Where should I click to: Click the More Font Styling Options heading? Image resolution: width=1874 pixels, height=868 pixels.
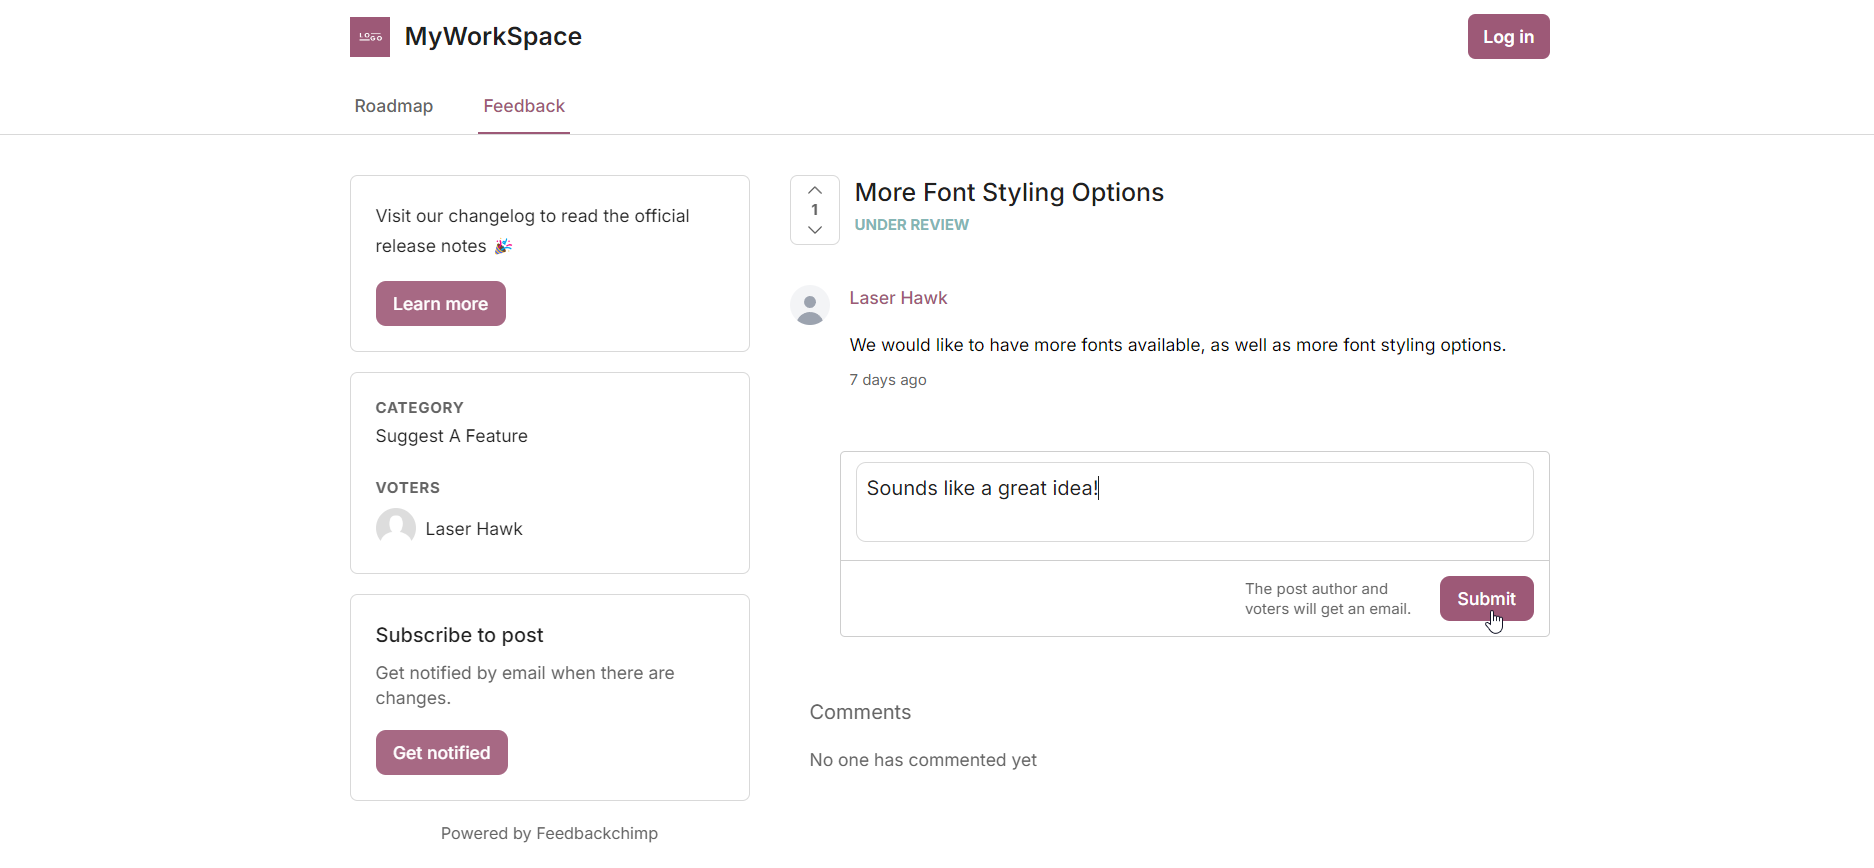tap(1009, 192)
